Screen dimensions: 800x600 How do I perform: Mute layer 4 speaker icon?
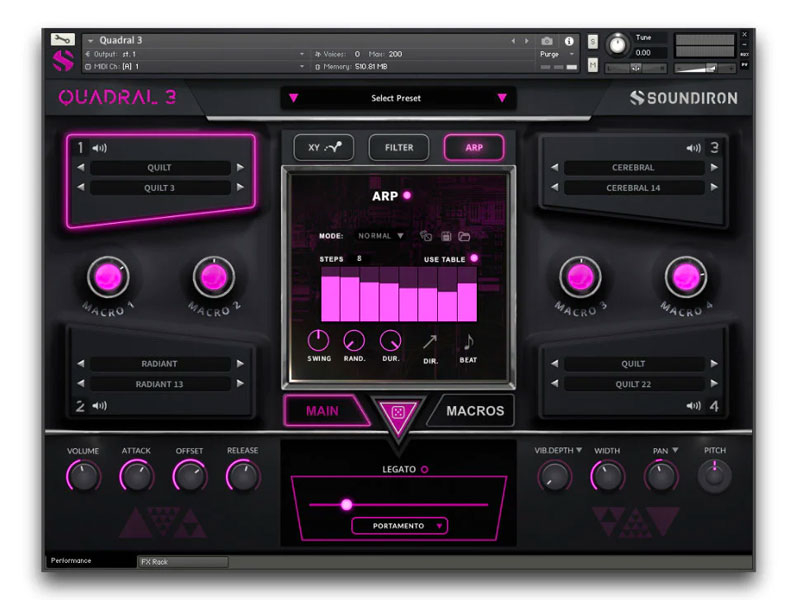[x=693, y=406]
